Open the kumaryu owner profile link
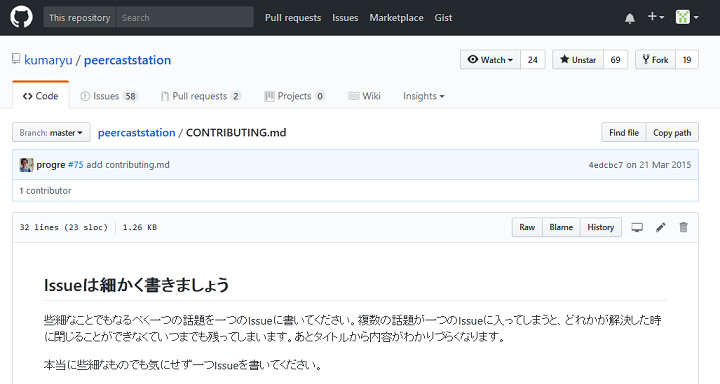The width and height of the screenshot is (720, 384). [48, 60]
